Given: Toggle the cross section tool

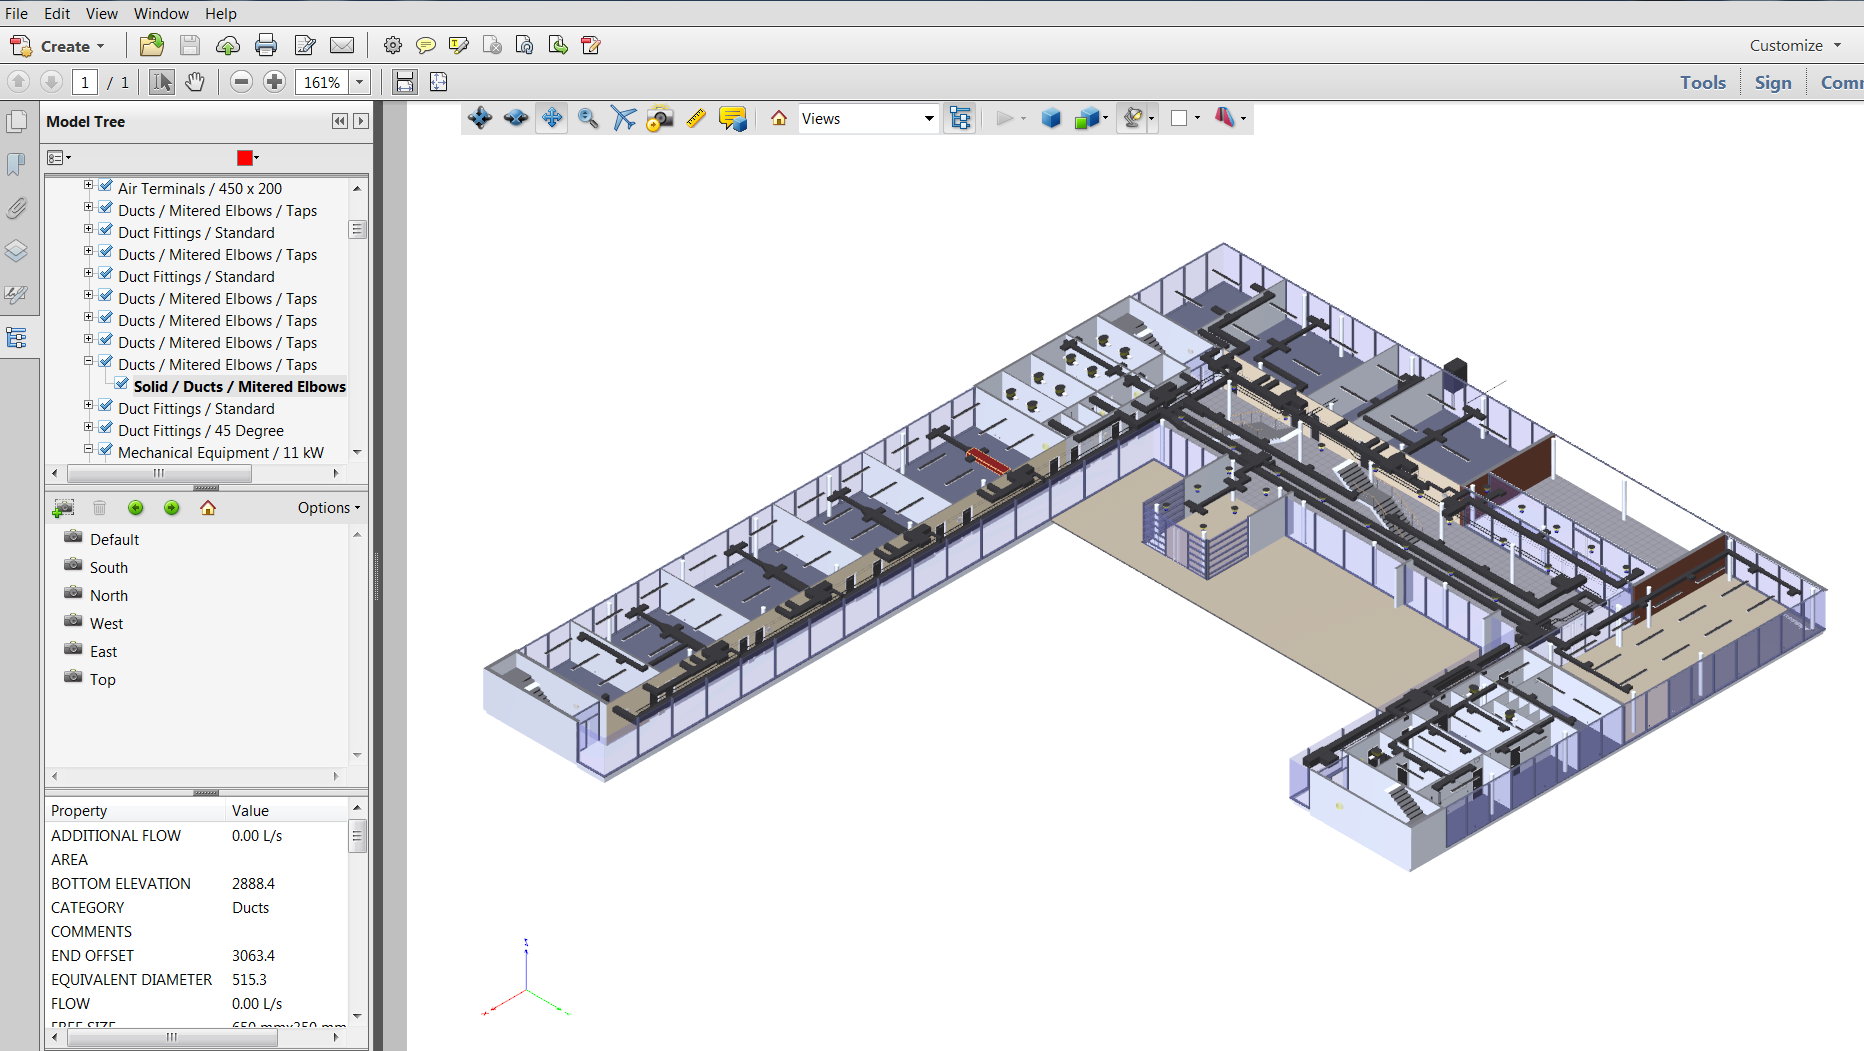Looking at the screenshot, I should (x=1227, y=118).
